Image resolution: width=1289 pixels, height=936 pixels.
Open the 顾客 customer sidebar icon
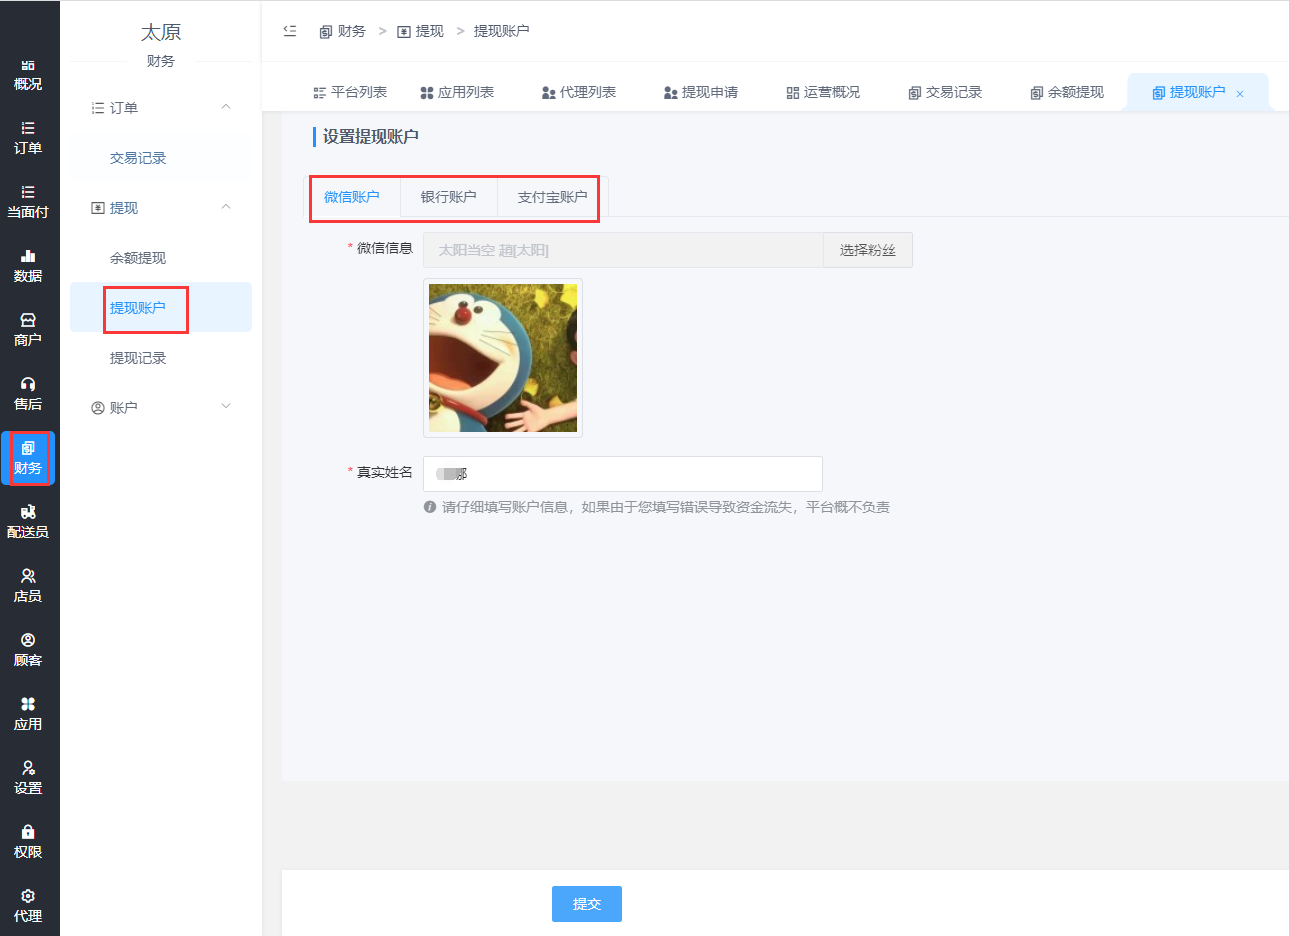point(28,651)
